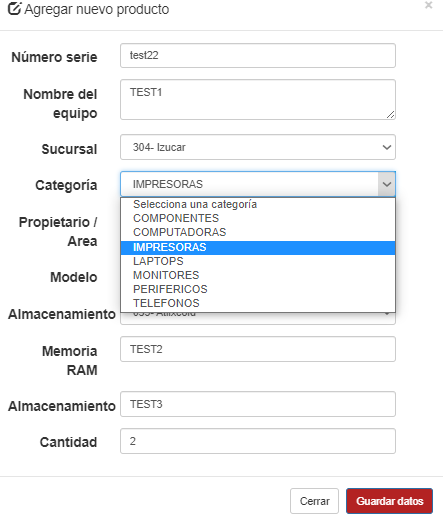Save with Guardar datos button
The width and height of the screenshot is (443, 521).
[x=389, y=501]
